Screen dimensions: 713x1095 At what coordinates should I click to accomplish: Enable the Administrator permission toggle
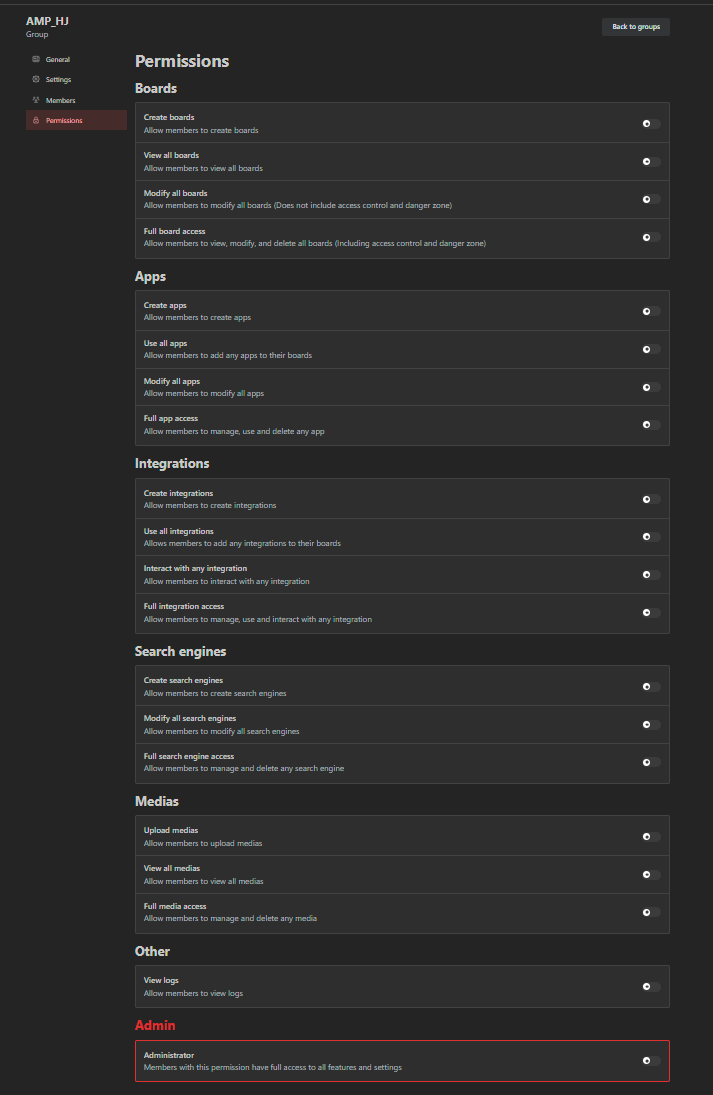tap(651, 1061)
